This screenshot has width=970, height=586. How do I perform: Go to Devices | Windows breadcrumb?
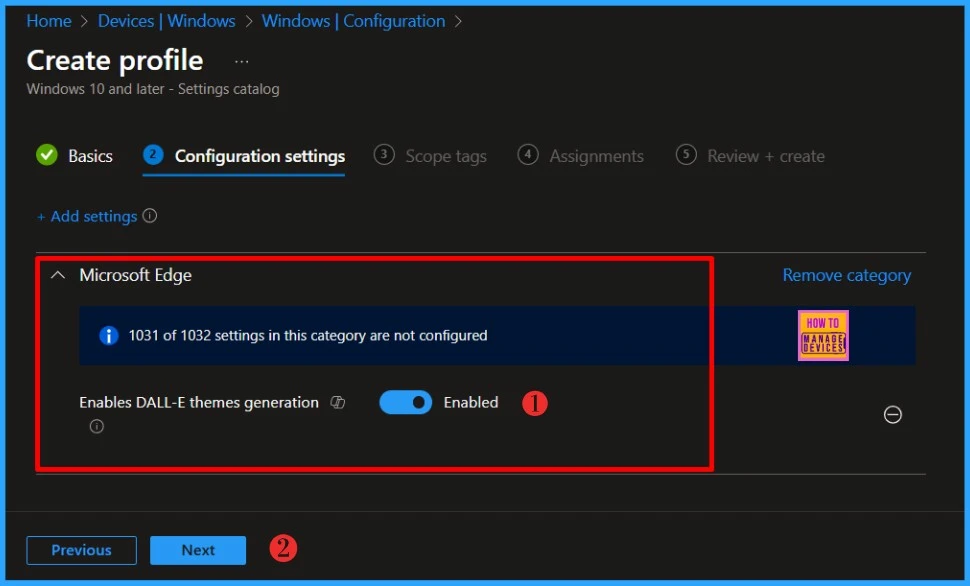click(166, 21)
